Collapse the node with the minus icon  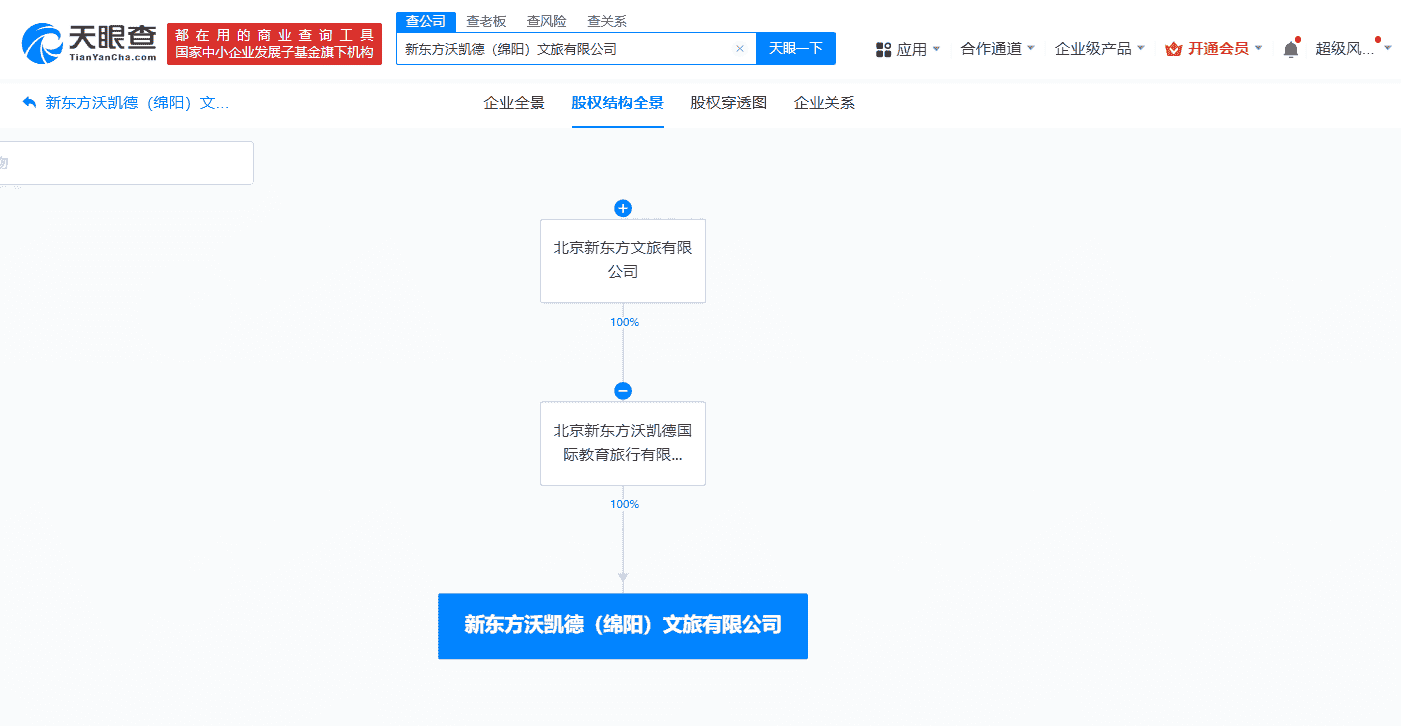623,391
